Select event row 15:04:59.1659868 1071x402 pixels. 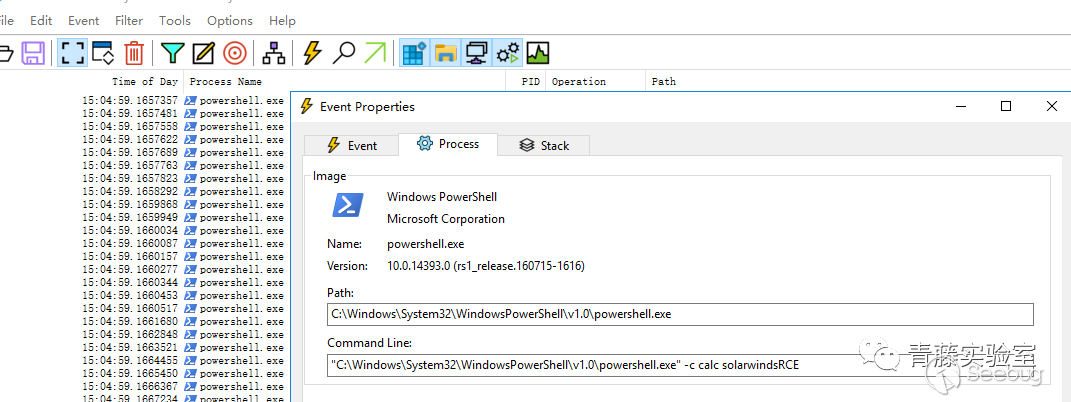click(x=183, y=204)
